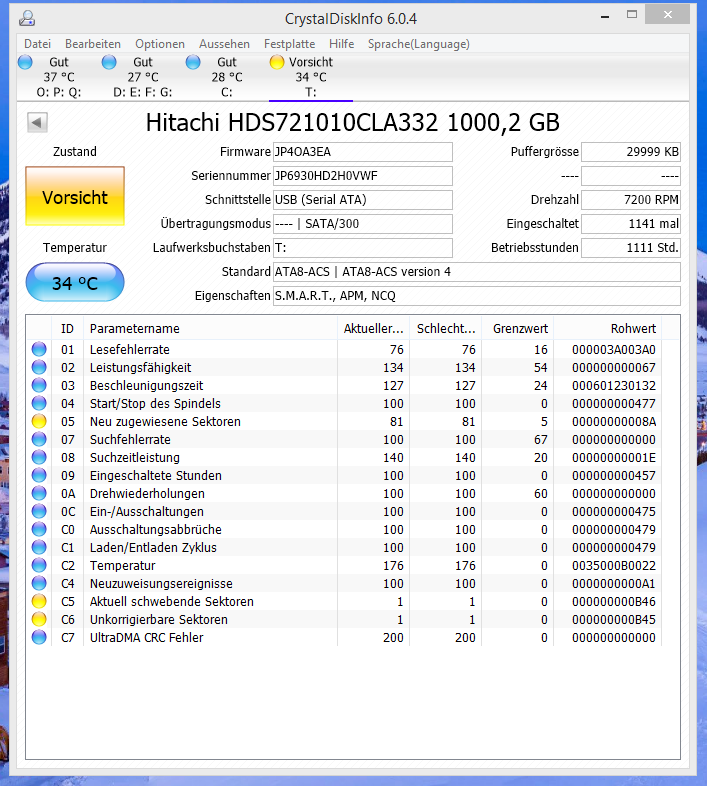Viewport: 707px width, 786px height.
Task: Click the Standard ATA8-ACS field
Action: 477,272
